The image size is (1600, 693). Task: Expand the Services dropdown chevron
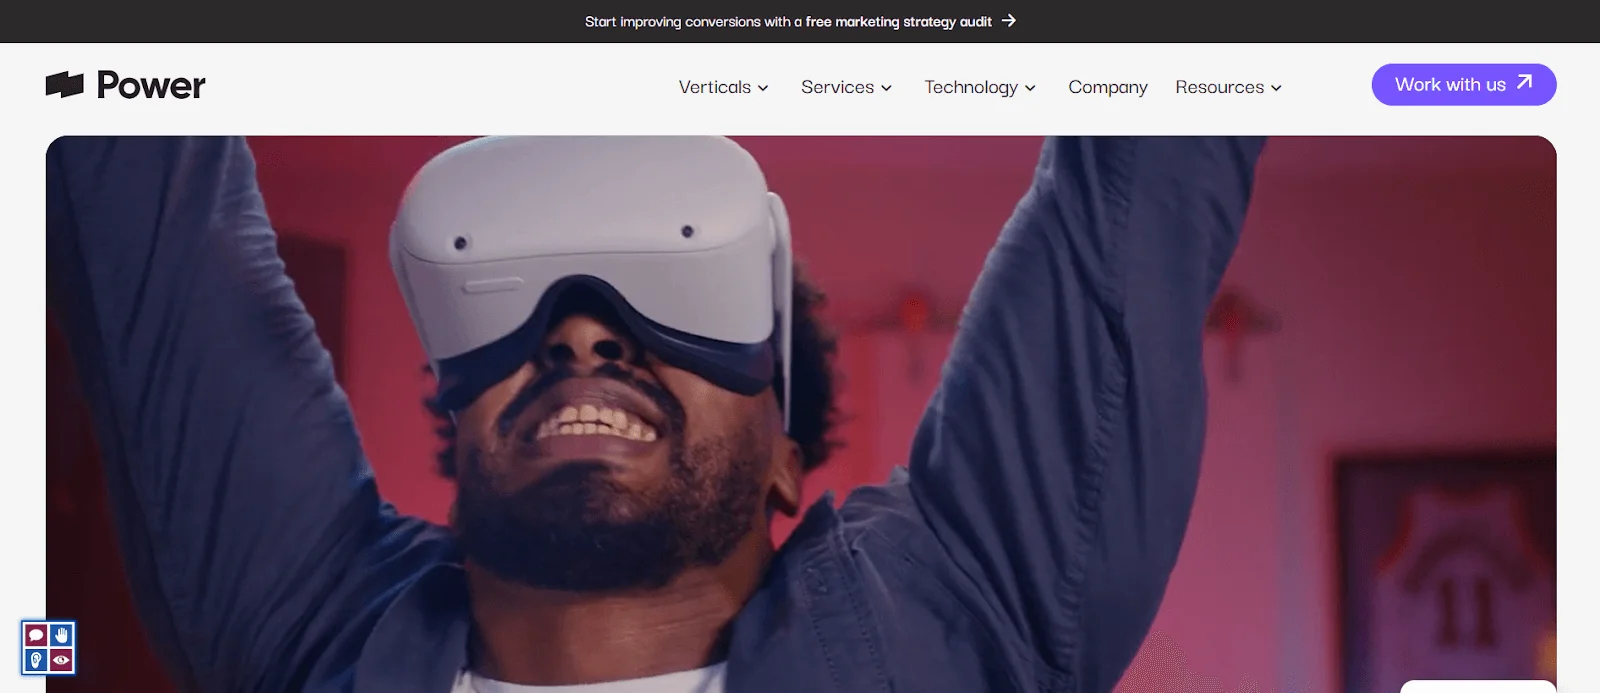click(x=886, y=88)
